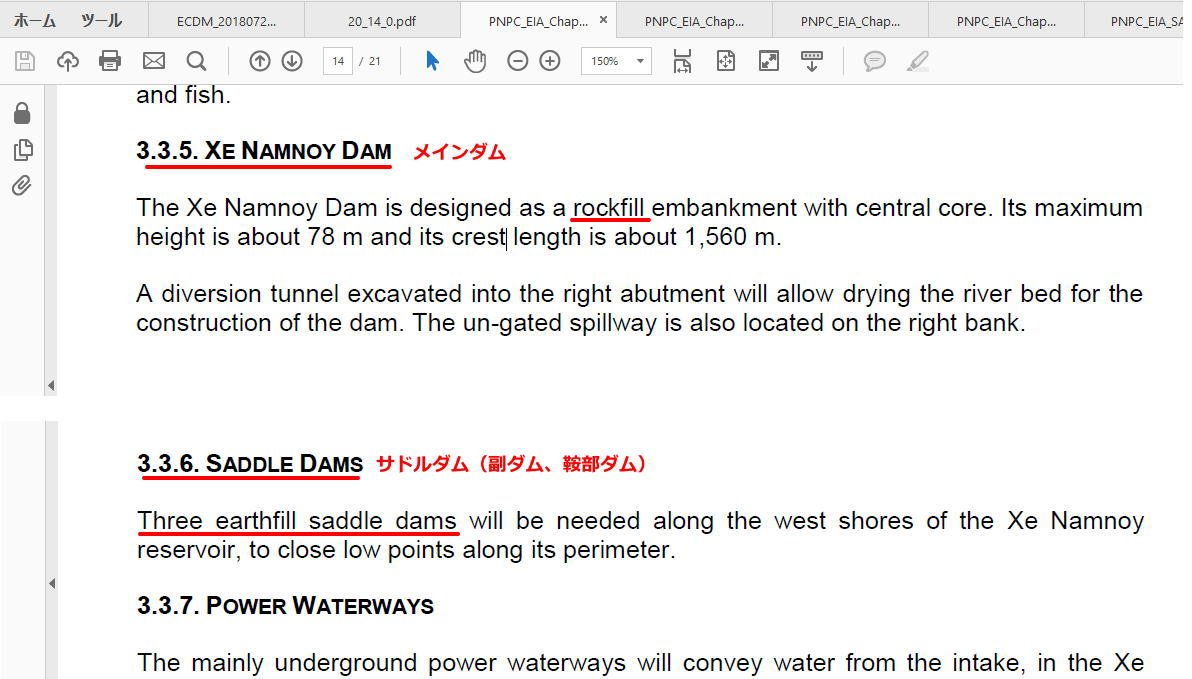Click heading 3.3.7. Power Waterways
The height and width of the screenshot is (679, 1192).
click(x=285, y=606)
